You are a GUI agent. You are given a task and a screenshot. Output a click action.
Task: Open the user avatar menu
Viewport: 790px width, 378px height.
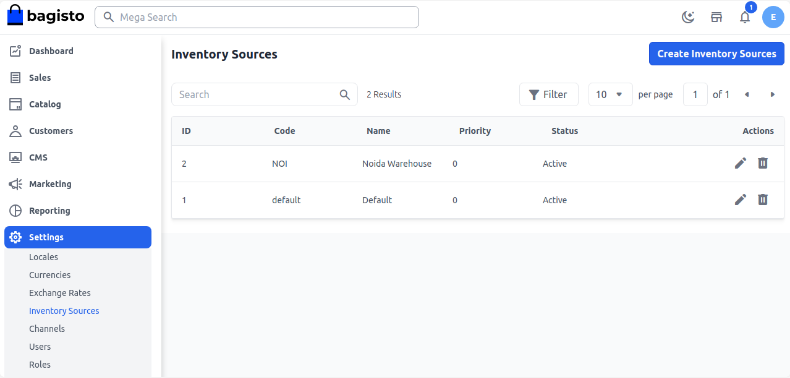coord(773,17)
